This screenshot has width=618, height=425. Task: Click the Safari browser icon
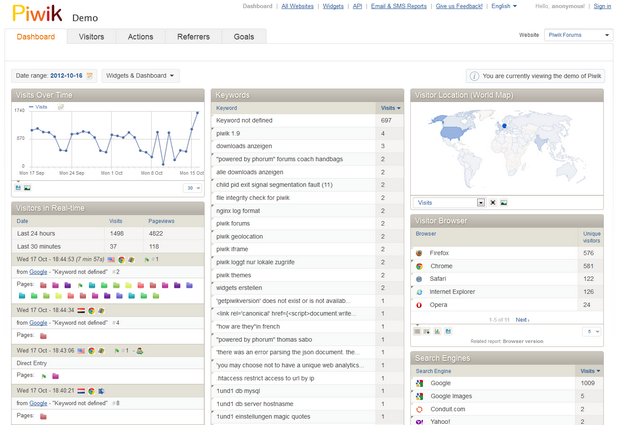pos(419,279)
